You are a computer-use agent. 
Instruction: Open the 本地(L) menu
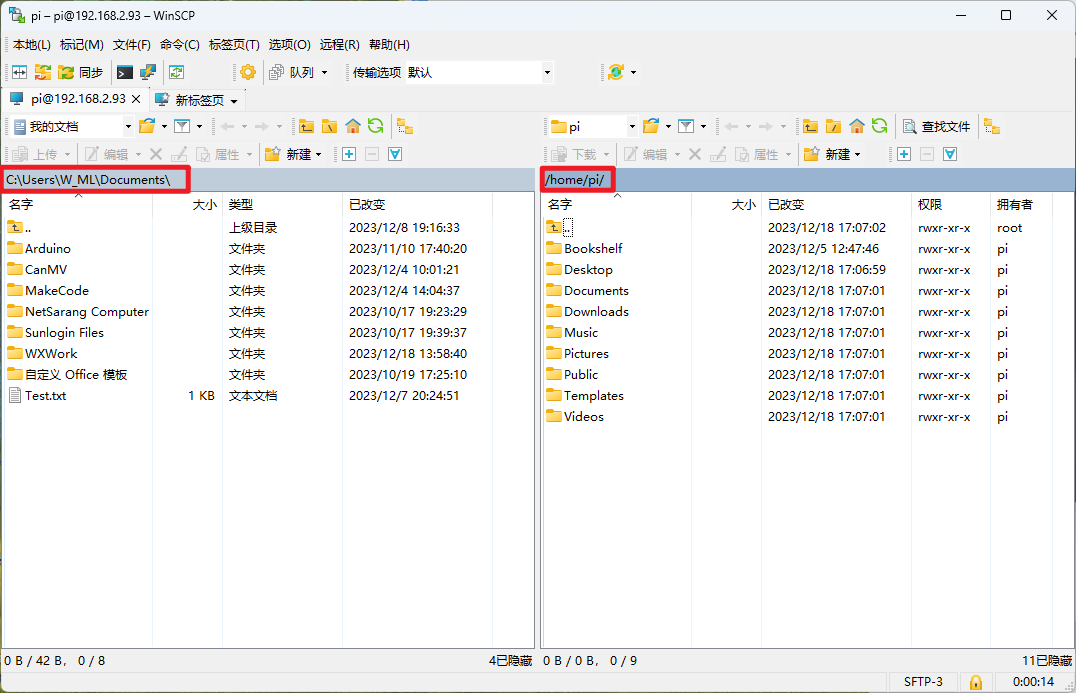[32, 45]
